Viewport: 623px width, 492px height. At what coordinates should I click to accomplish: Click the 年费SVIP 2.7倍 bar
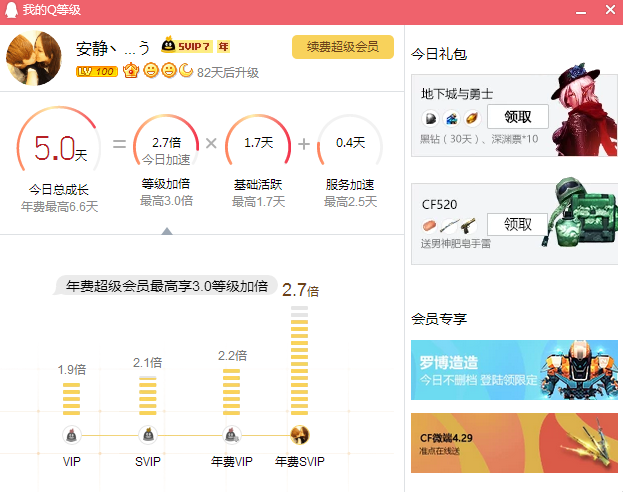pos(300,360)
